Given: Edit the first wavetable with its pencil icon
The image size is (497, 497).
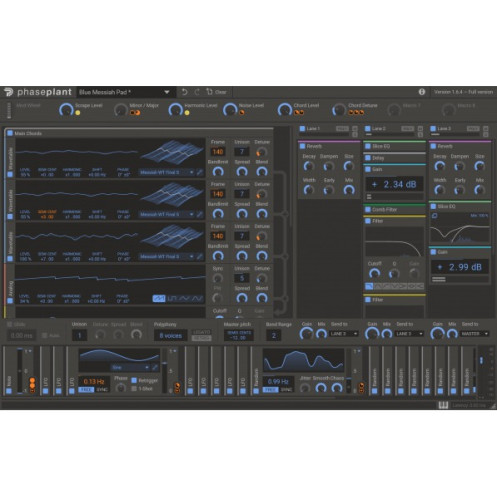Looking at the screenshot, I should click(x=200, y=172).
